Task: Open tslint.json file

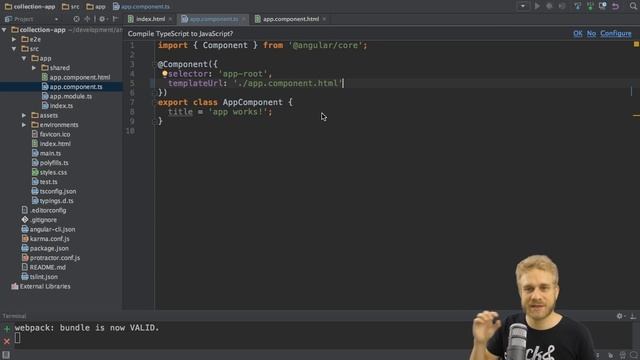Action: [44, 277]
